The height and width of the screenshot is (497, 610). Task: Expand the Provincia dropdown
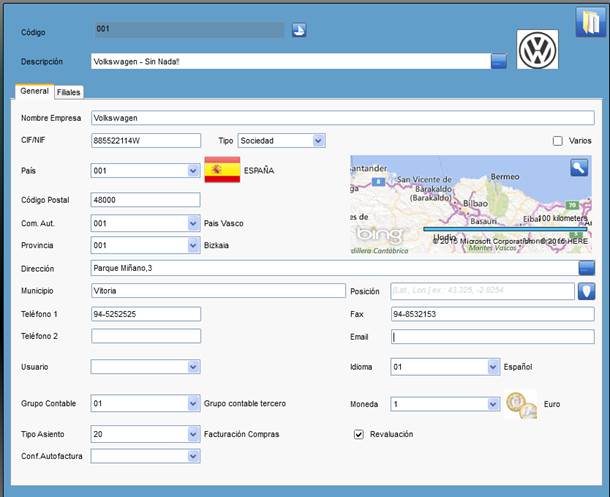[193, 245]
